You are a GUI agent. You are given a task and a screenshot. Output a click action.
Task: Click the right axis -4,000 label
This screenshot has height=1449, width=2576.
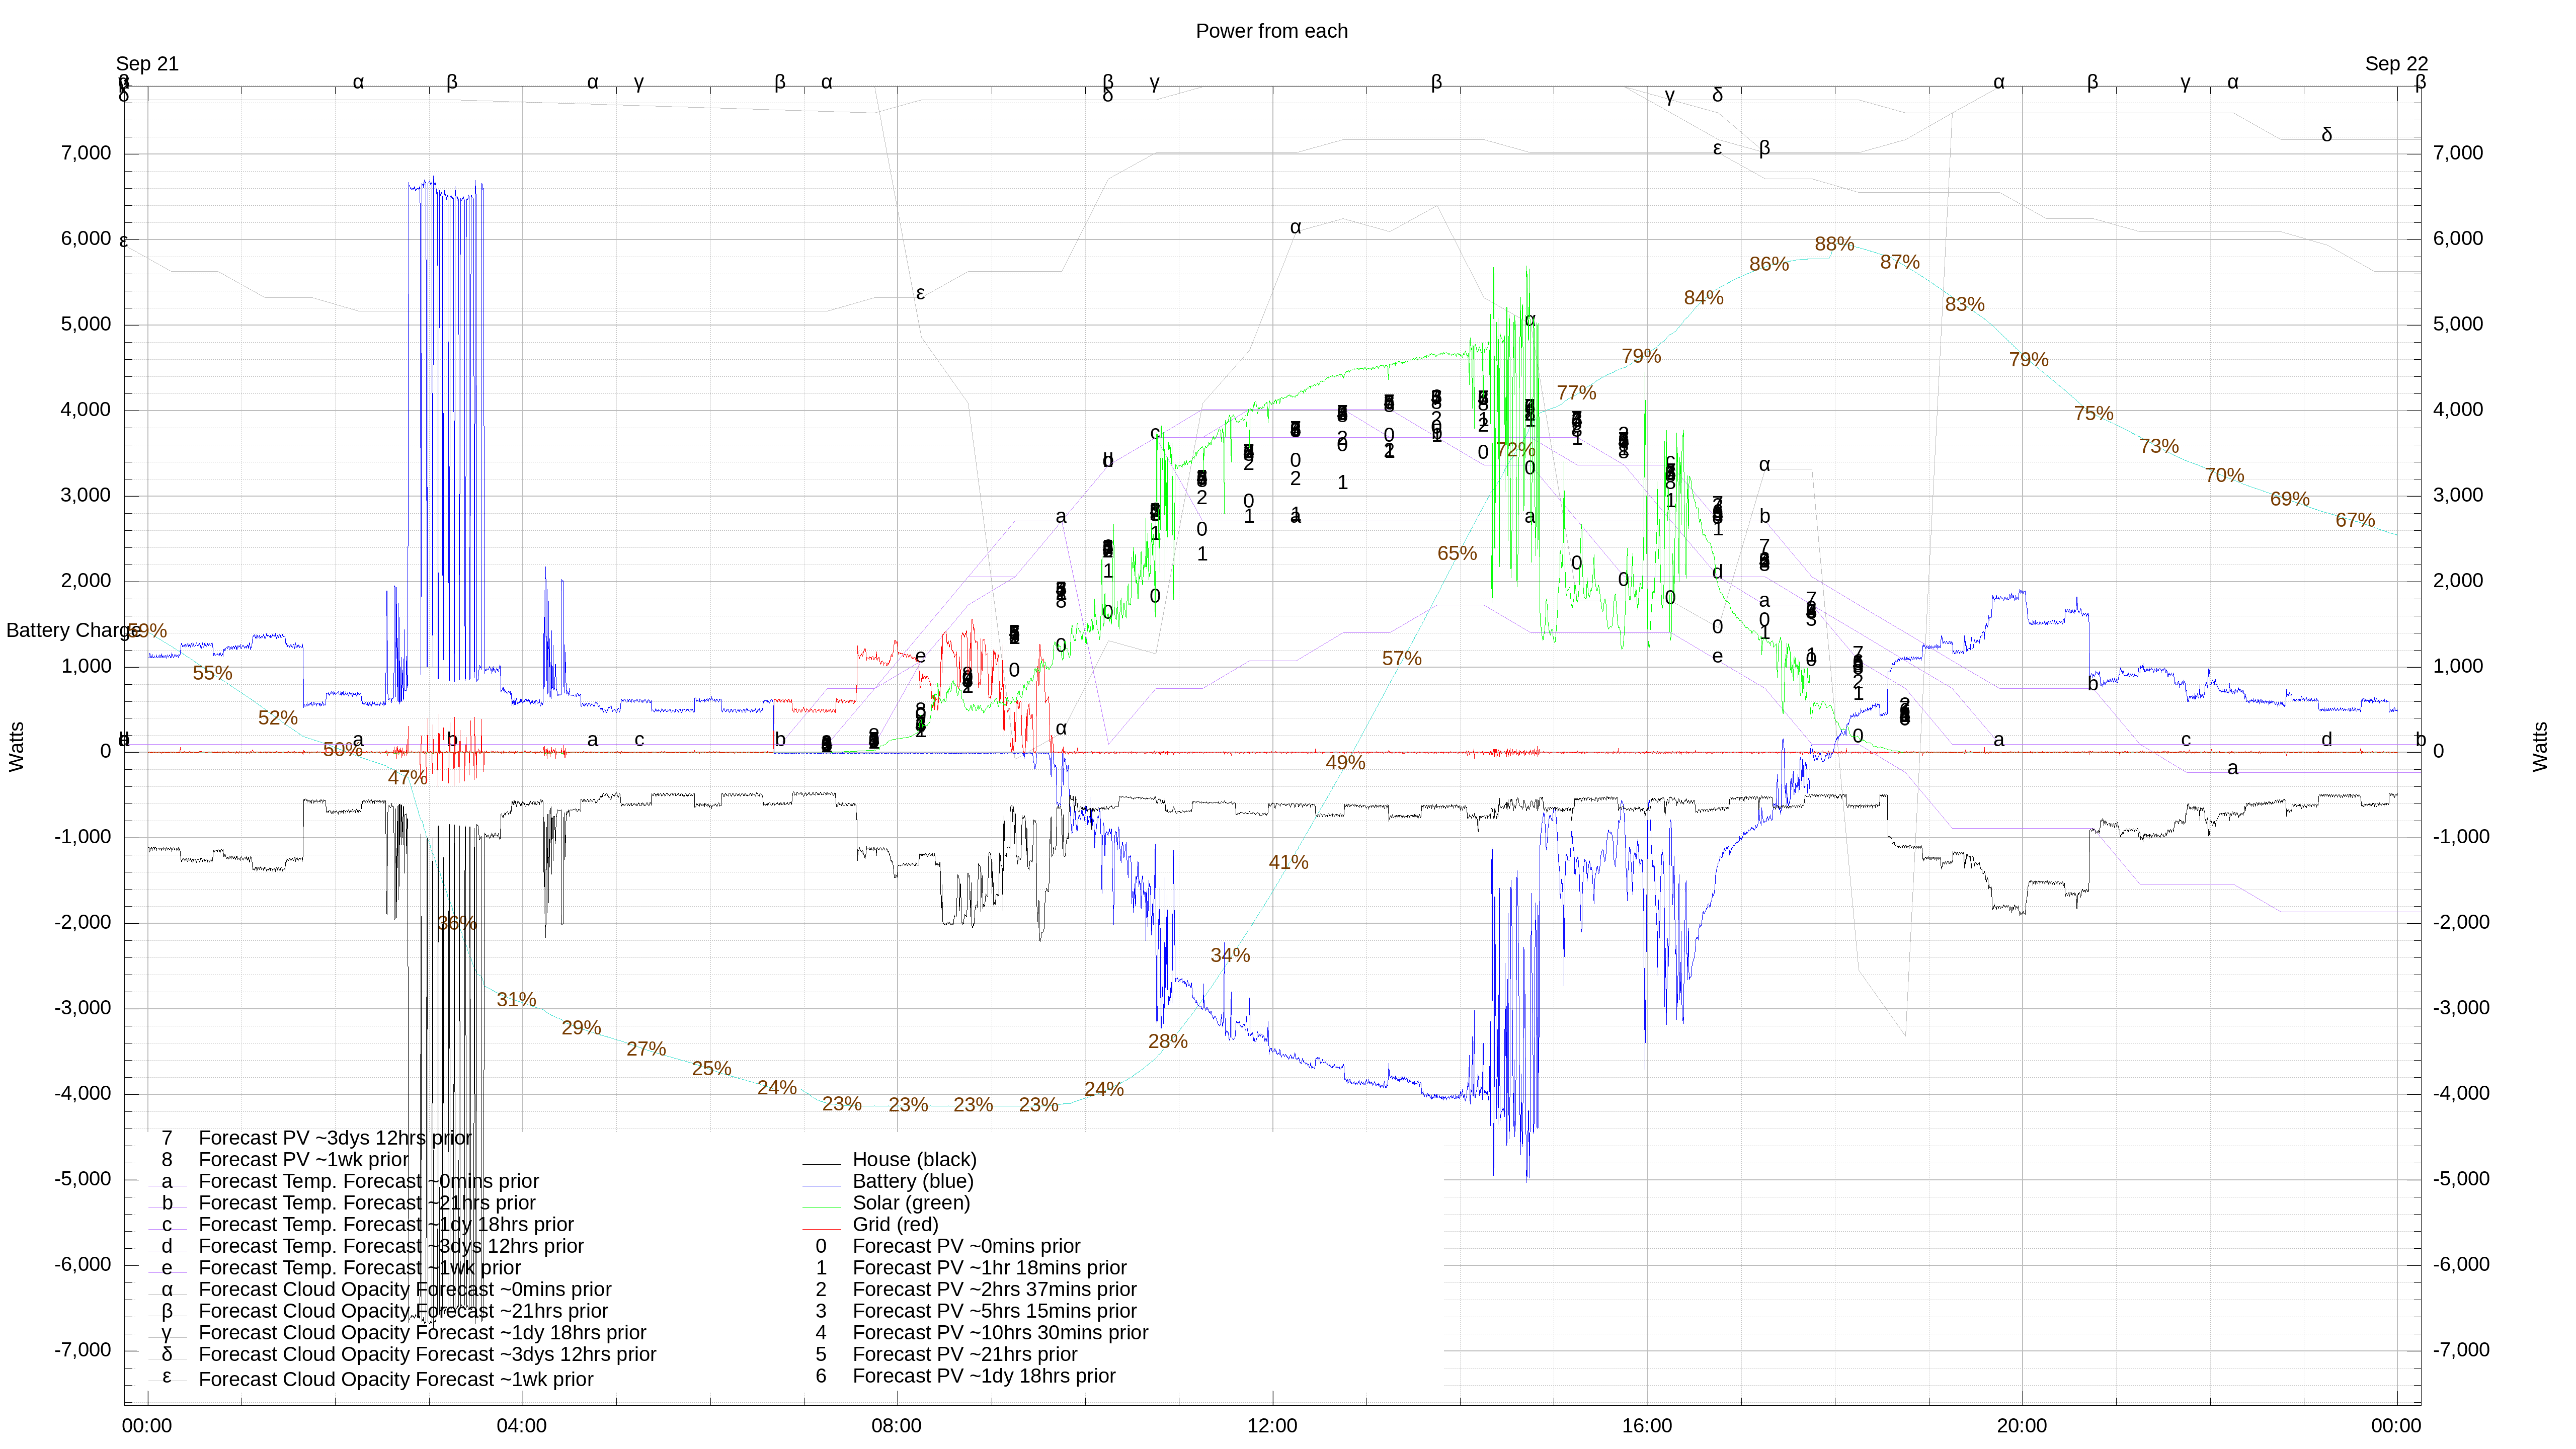[x=2461, y=1094]
